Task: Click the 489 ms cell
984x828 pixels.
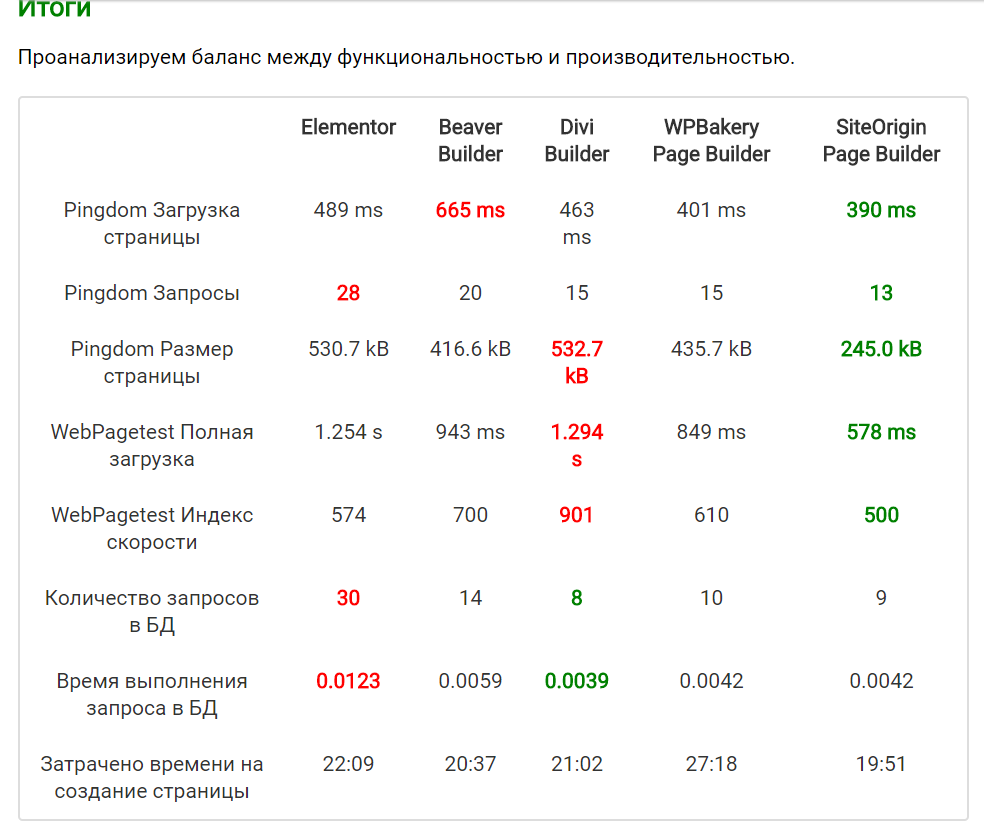Action: [x=348, y=210]
